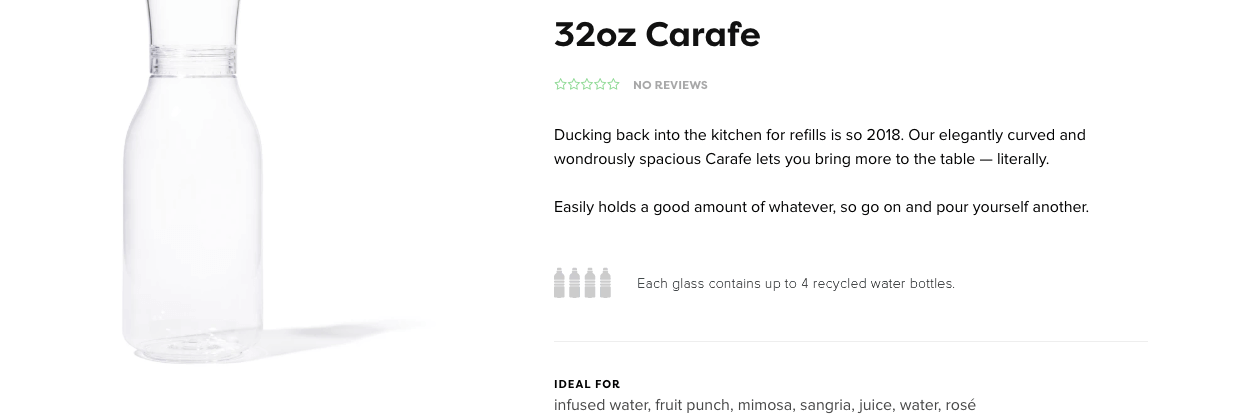Choose the third star in rating row
1244x418 pixels.
(587, 85)
